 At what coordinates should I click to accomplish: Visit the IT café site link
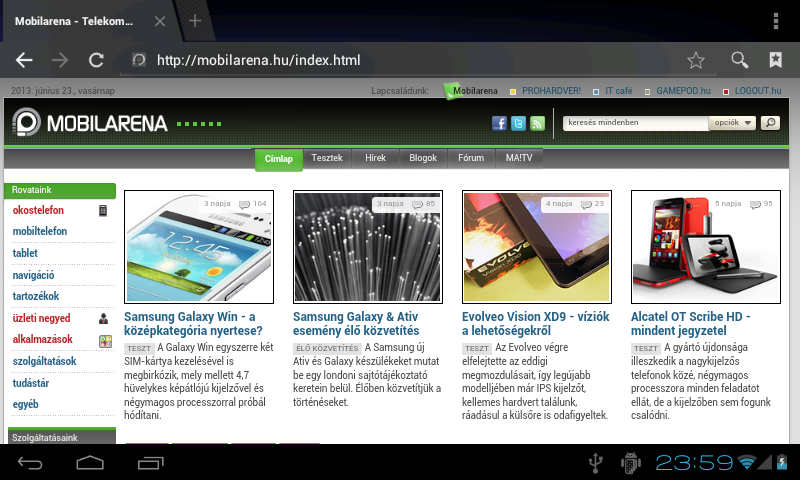coord(618,91)
